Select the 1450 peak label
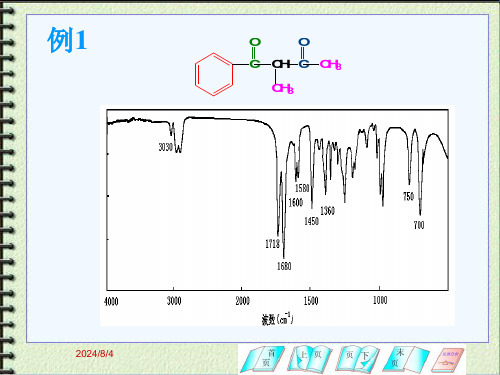The image size is (500, 375). click(312, 221)
